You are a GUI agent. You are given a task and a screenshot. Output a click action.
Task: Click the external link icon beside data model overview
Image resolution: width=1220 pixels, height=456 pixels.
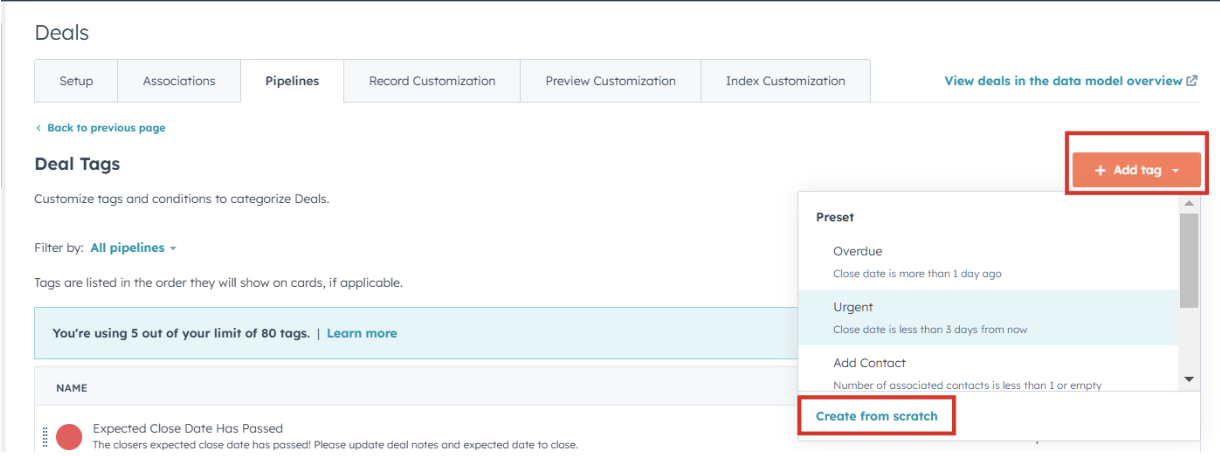pyautogui.click(x=1192, y=81)
